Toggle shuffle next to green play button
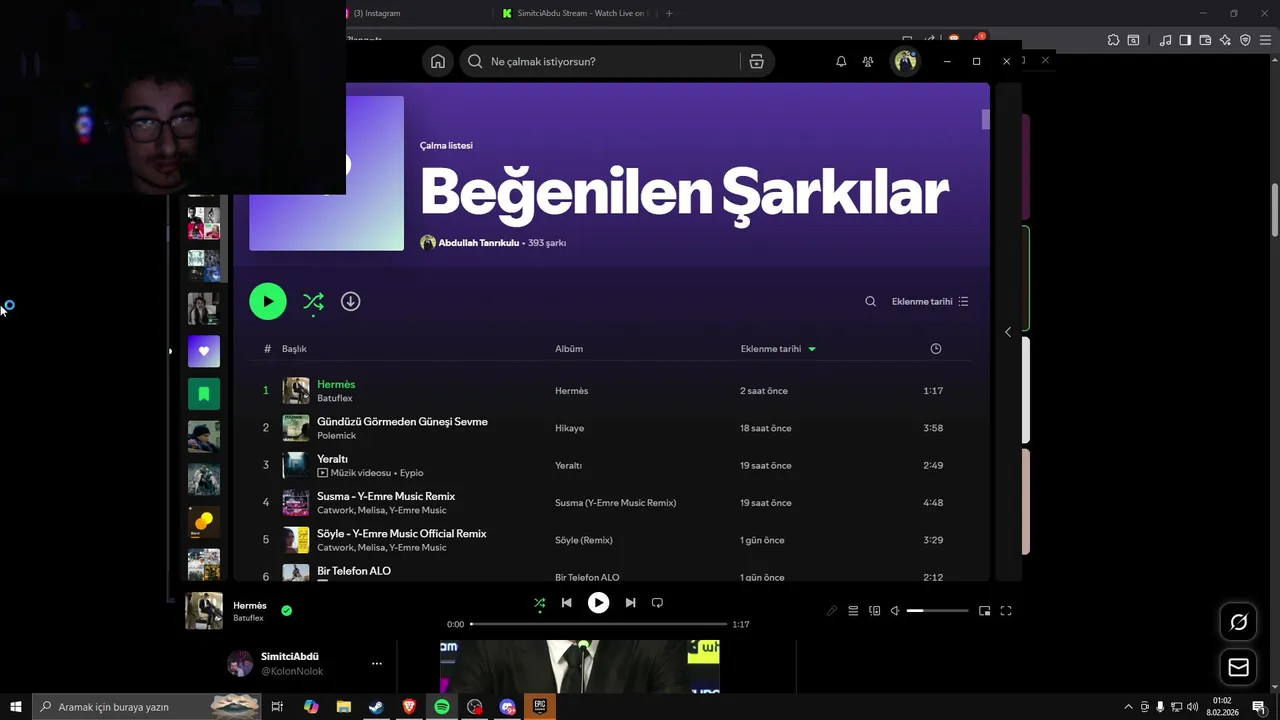The height and width of the screenshot is (720, 1280). click(313, 301)
